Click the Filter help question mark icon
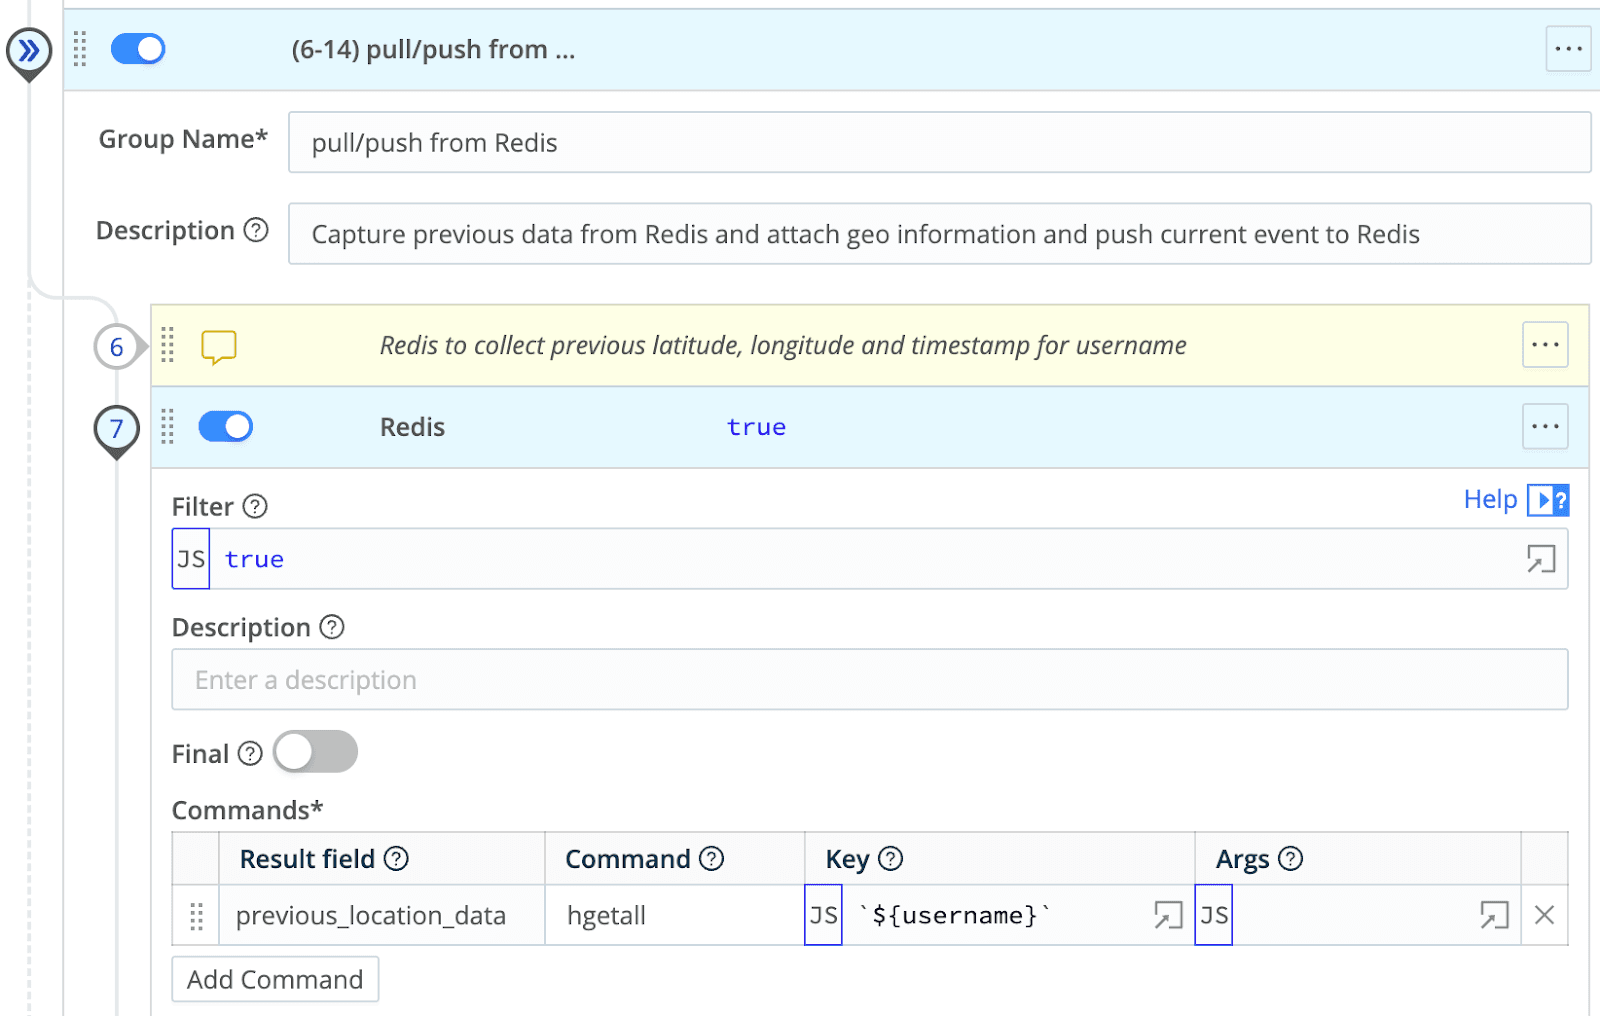The width and height of the screenshot is (1600, 1016). (256, 507)
